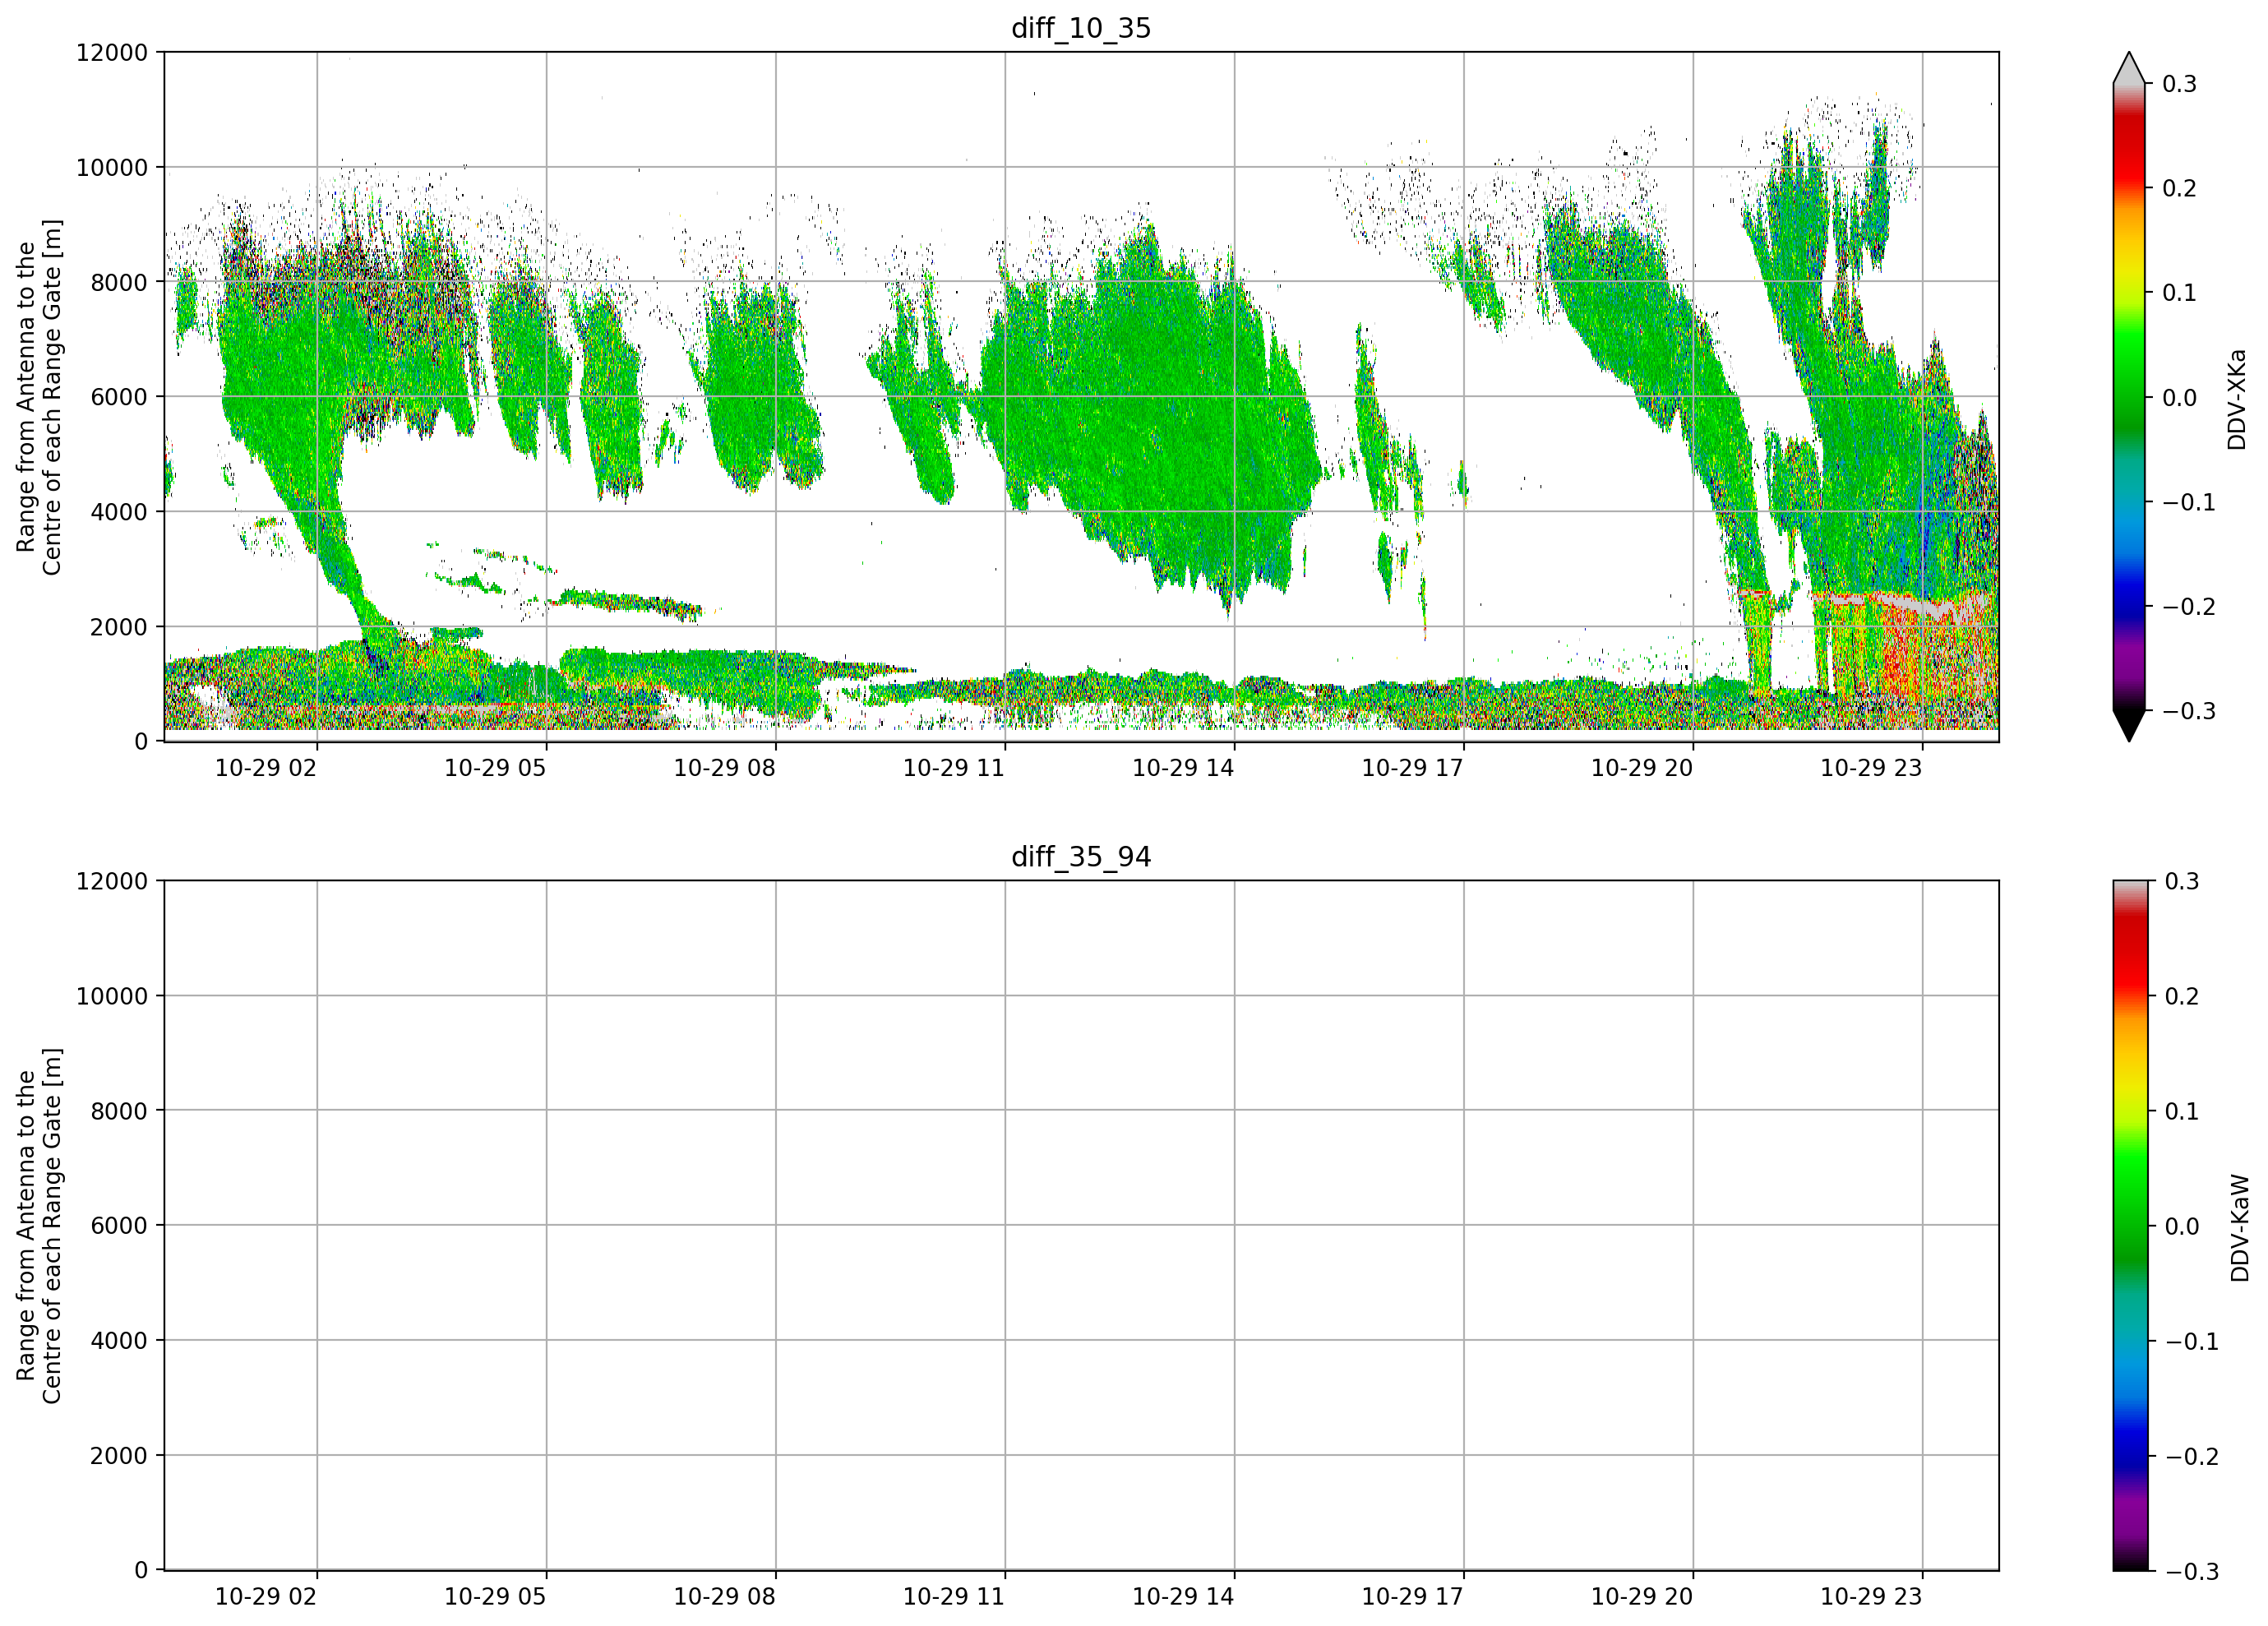Click the diff_10_35 plot title
The width and height of the screenshot is (2268, 1626).
point(1081,28)
